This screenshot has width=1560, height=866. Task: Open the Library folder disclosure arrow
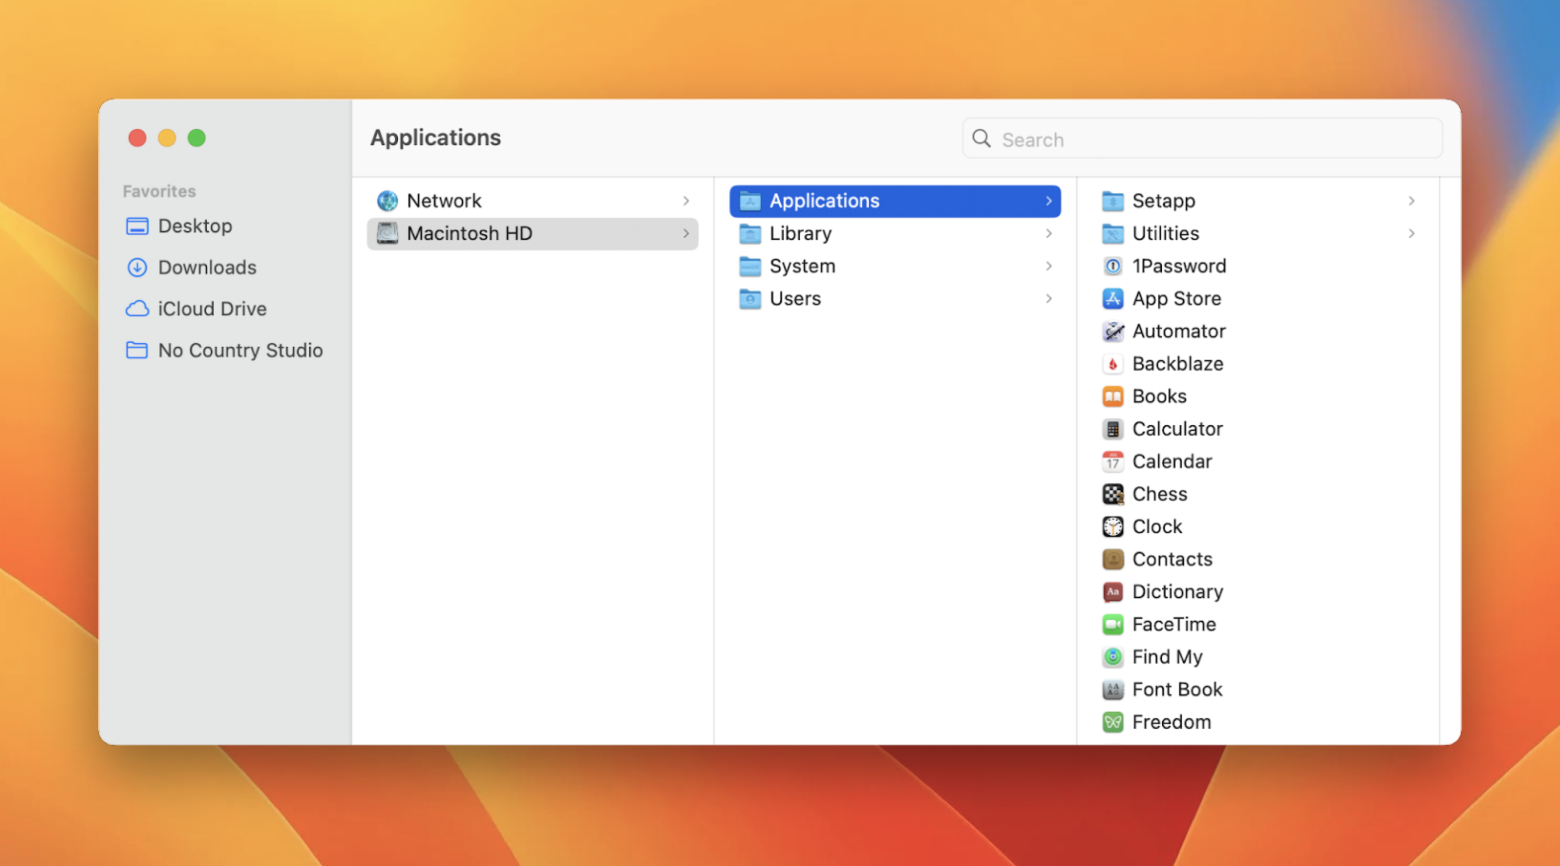1049,233
